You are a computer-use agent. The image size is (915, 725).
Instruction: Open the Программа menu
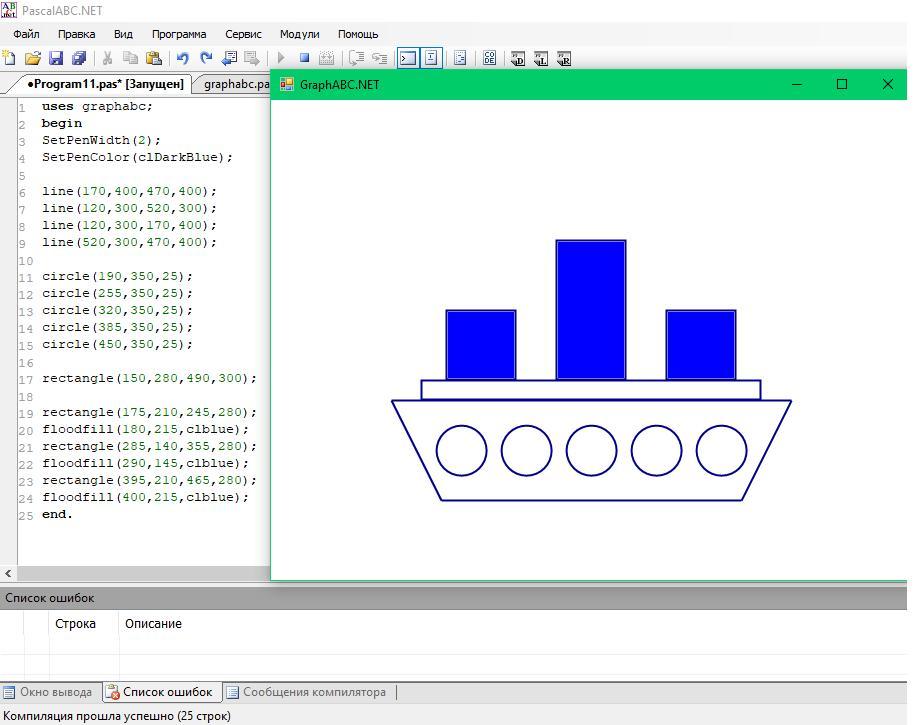pyautogui.click(x=179, y=34)
